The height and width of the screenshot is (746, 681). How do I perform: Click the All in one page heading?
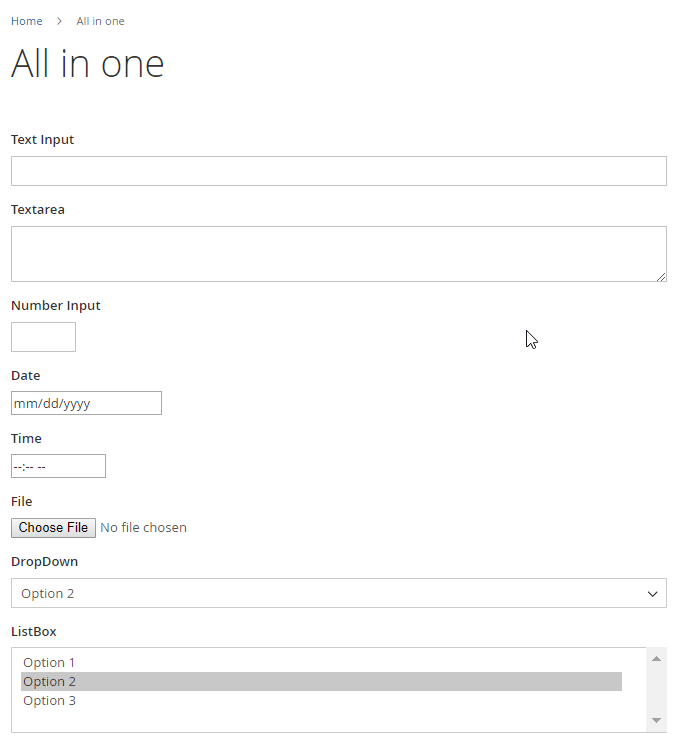pos(88,63)
